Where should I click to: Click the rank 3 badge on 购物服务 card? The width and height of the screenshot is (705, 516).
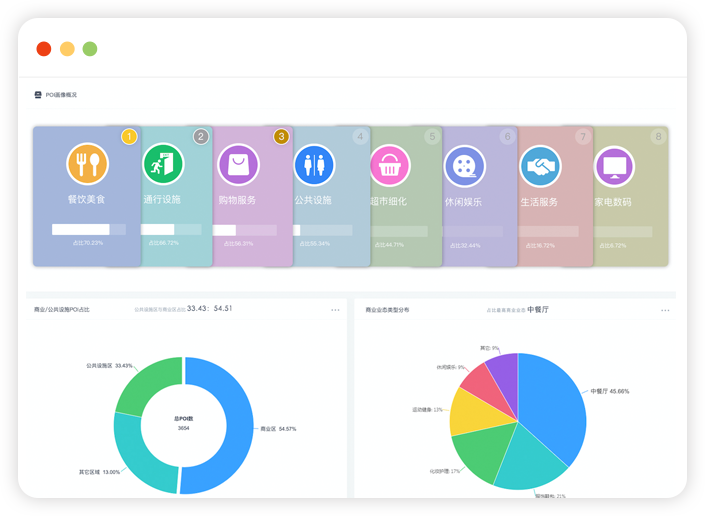pos(281,136)
